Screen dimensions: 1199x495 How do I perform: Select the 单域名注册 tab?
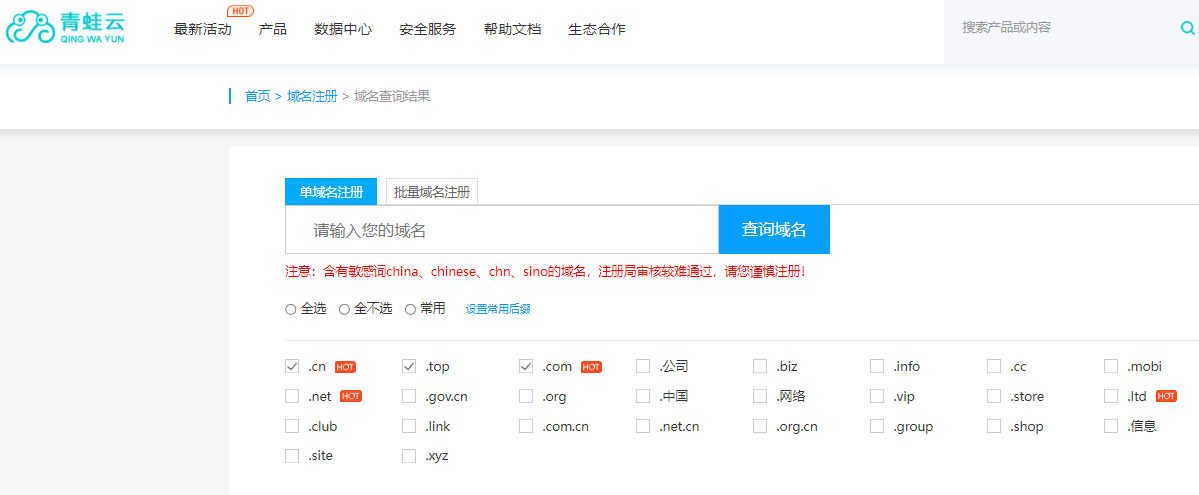(x=331, y=192)
